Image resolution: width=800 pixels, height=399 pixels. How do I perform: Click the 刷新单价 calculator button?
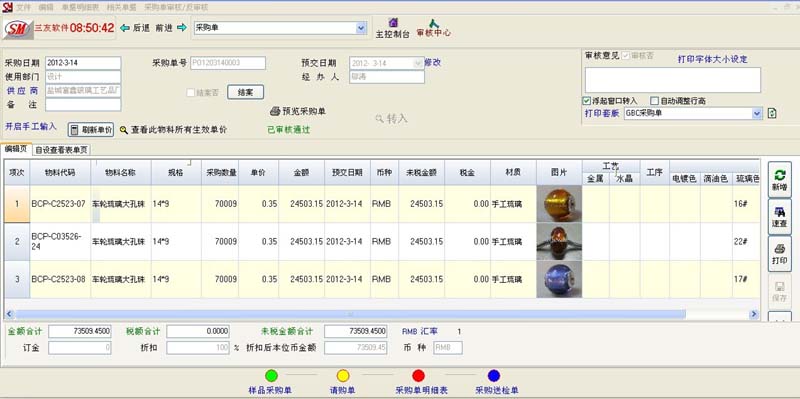coord(91,130)
